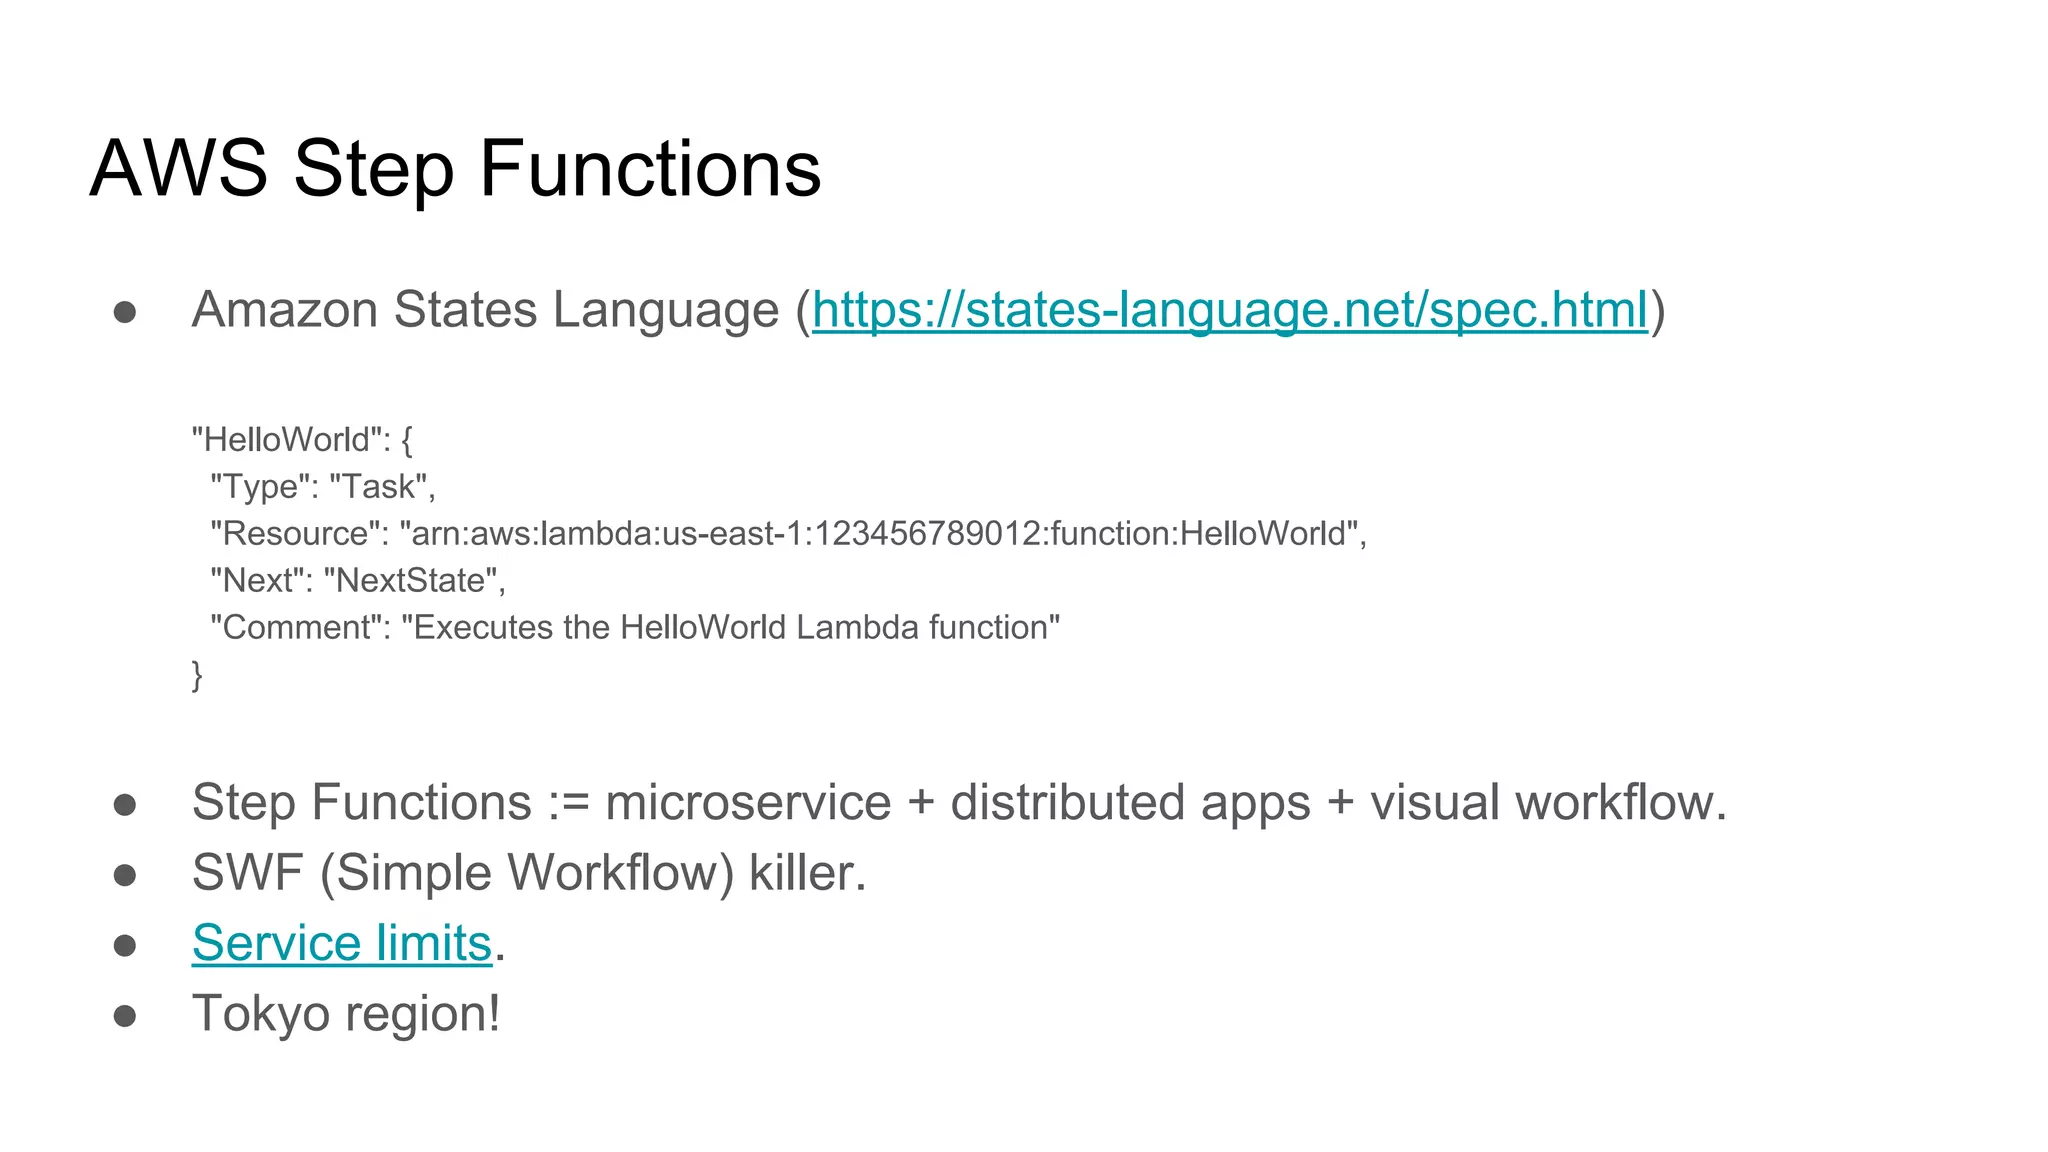
Task: Select the "Resource" ARN line
Action: 788,533
